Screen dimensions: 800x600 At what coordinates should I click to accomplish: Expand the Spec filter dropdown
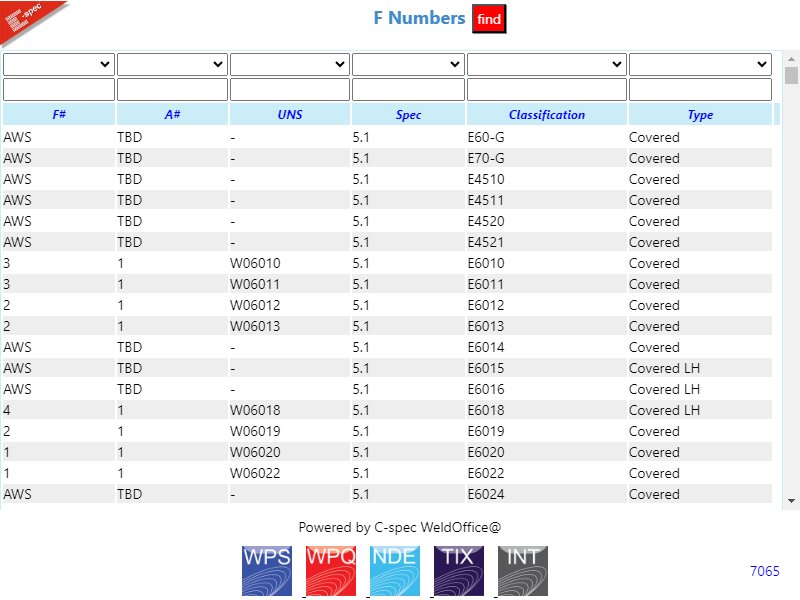[408, 64]
